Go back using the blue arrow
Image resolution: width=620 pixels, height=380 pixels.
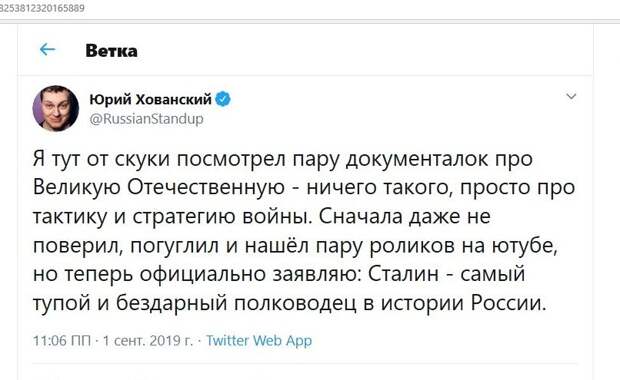47,49
